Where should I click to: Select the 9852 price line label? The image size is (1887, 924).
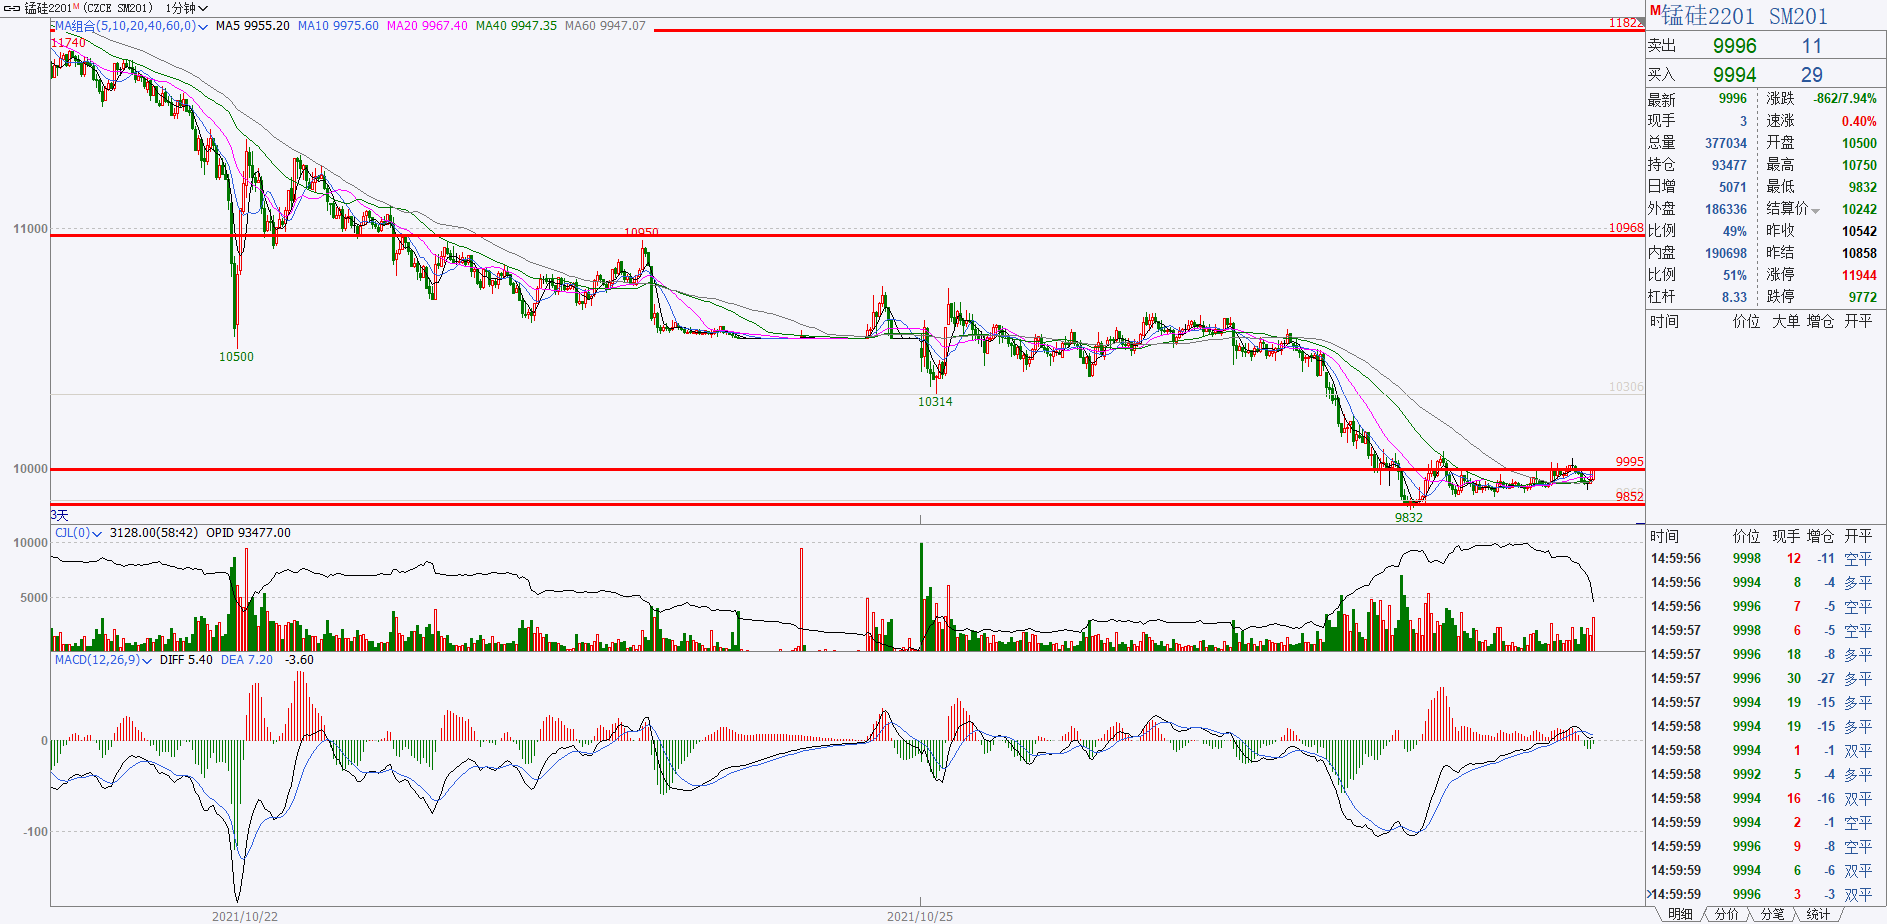[1629, 496]
